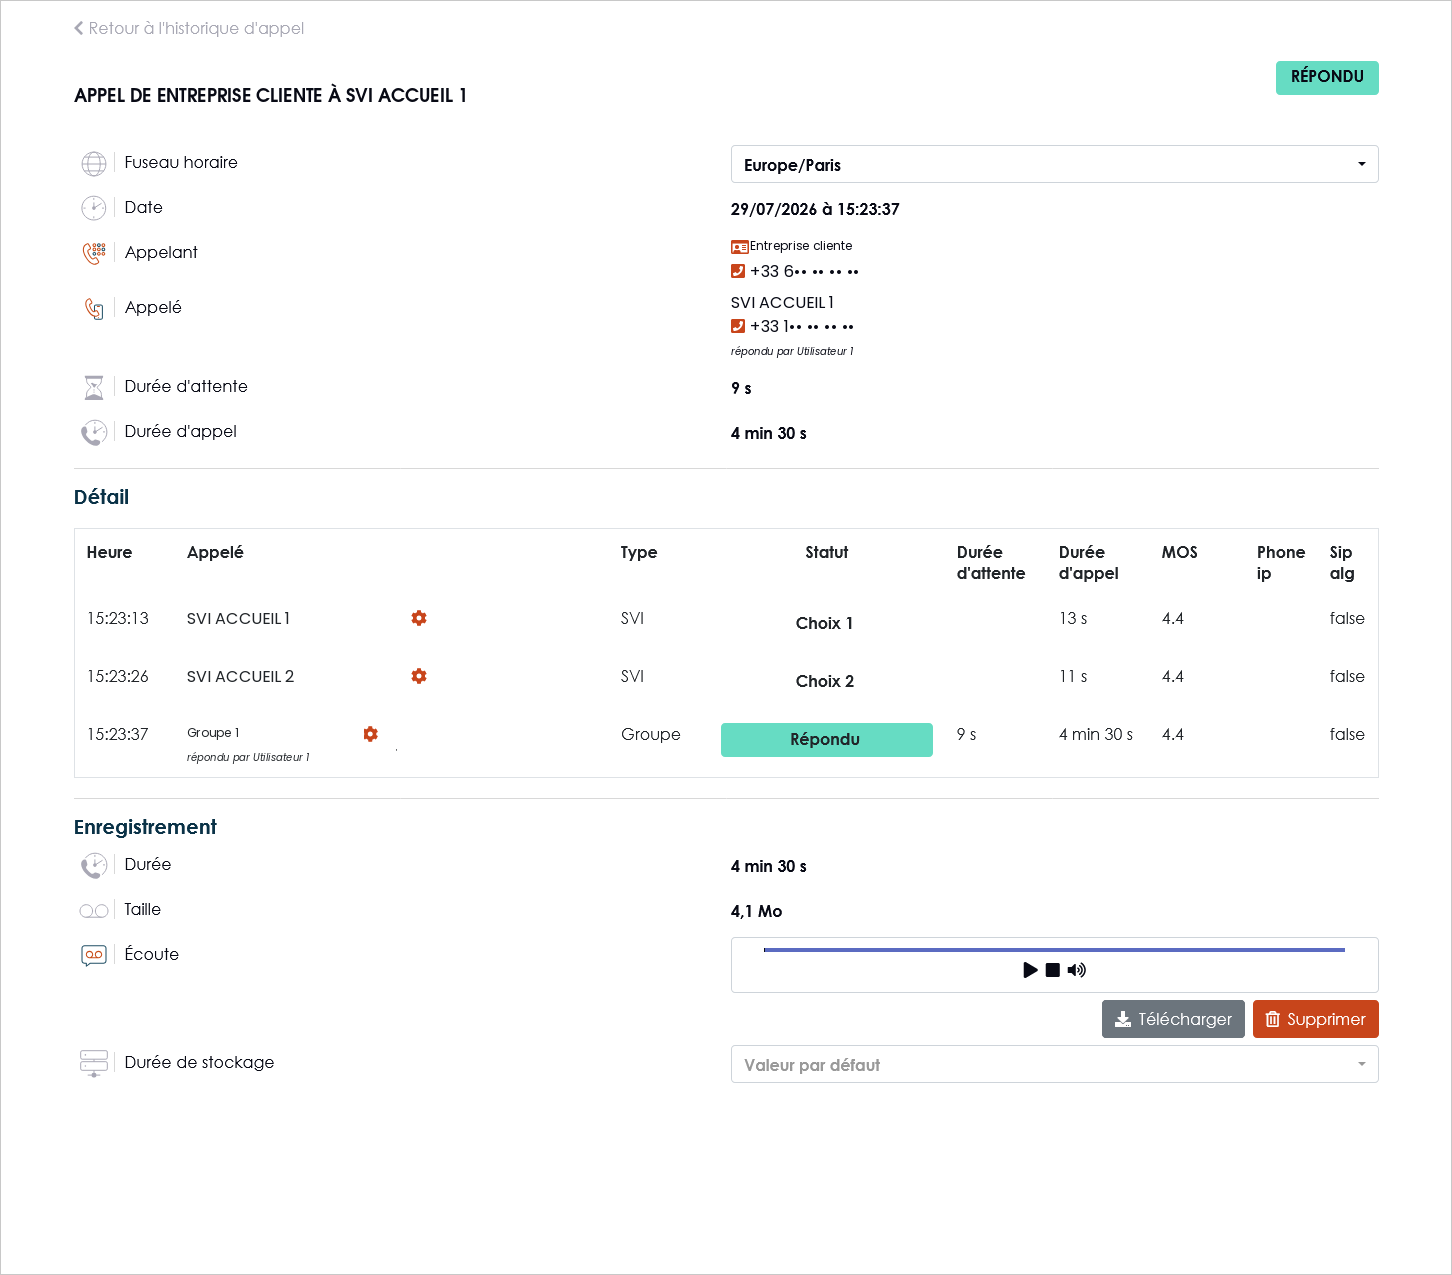
Task: Open the Europe/Paris timezone dropdown
Action: click(1054, 164)
